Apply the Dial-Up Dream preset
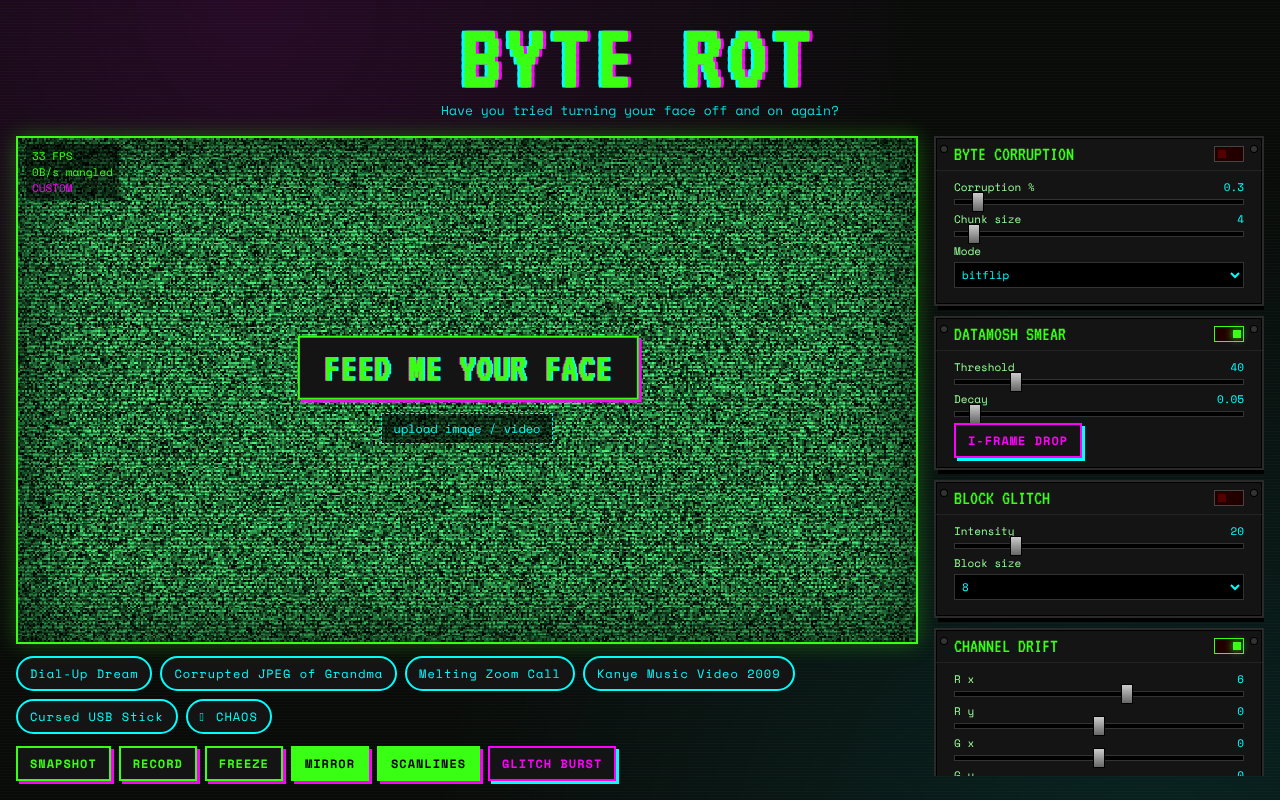The width and height of the screenshot is (1280, 800). (84, 674)
